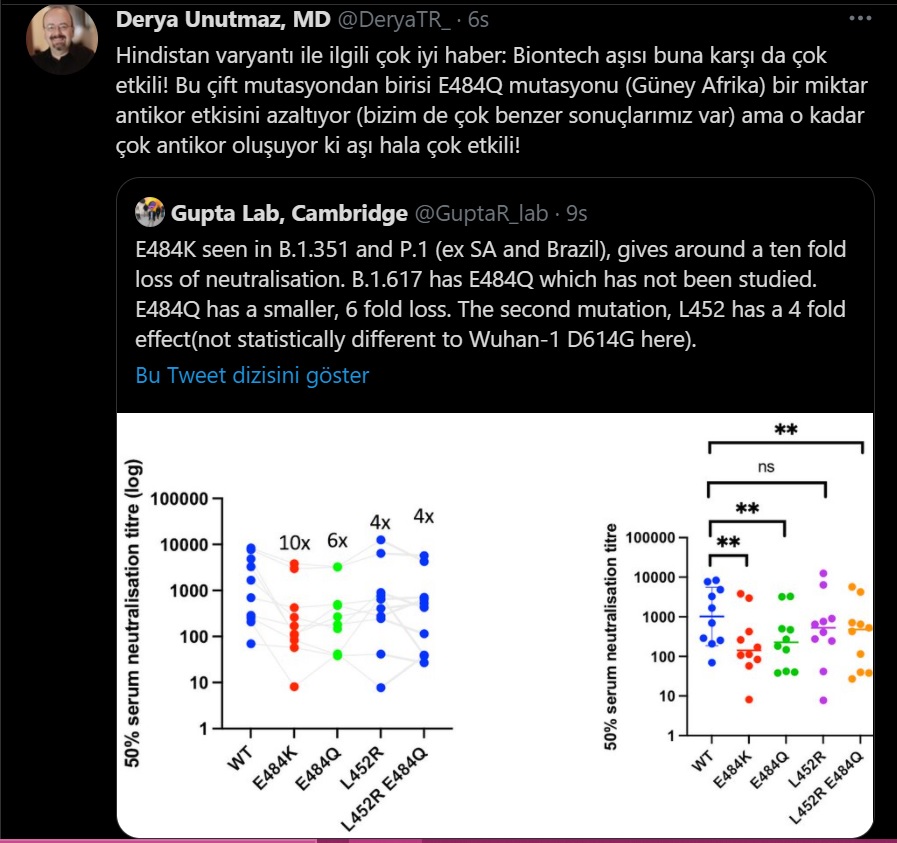The width and height of the screenshot is (897, 843).
Task: Open the @DeryaTR_ handle
Action: tap(394, 19)
